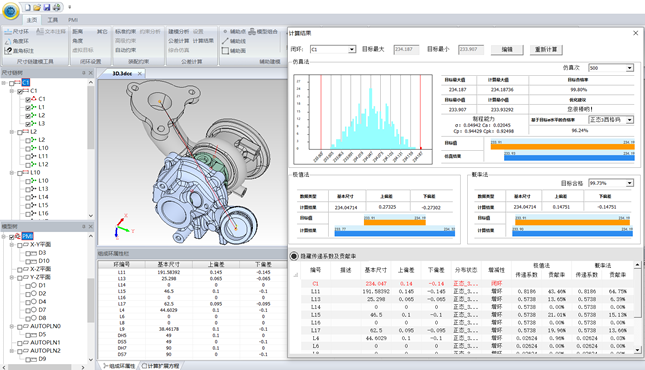Switch to the 工具 ribbon tab
645x370 pixels.
click(x=53, y=20)
